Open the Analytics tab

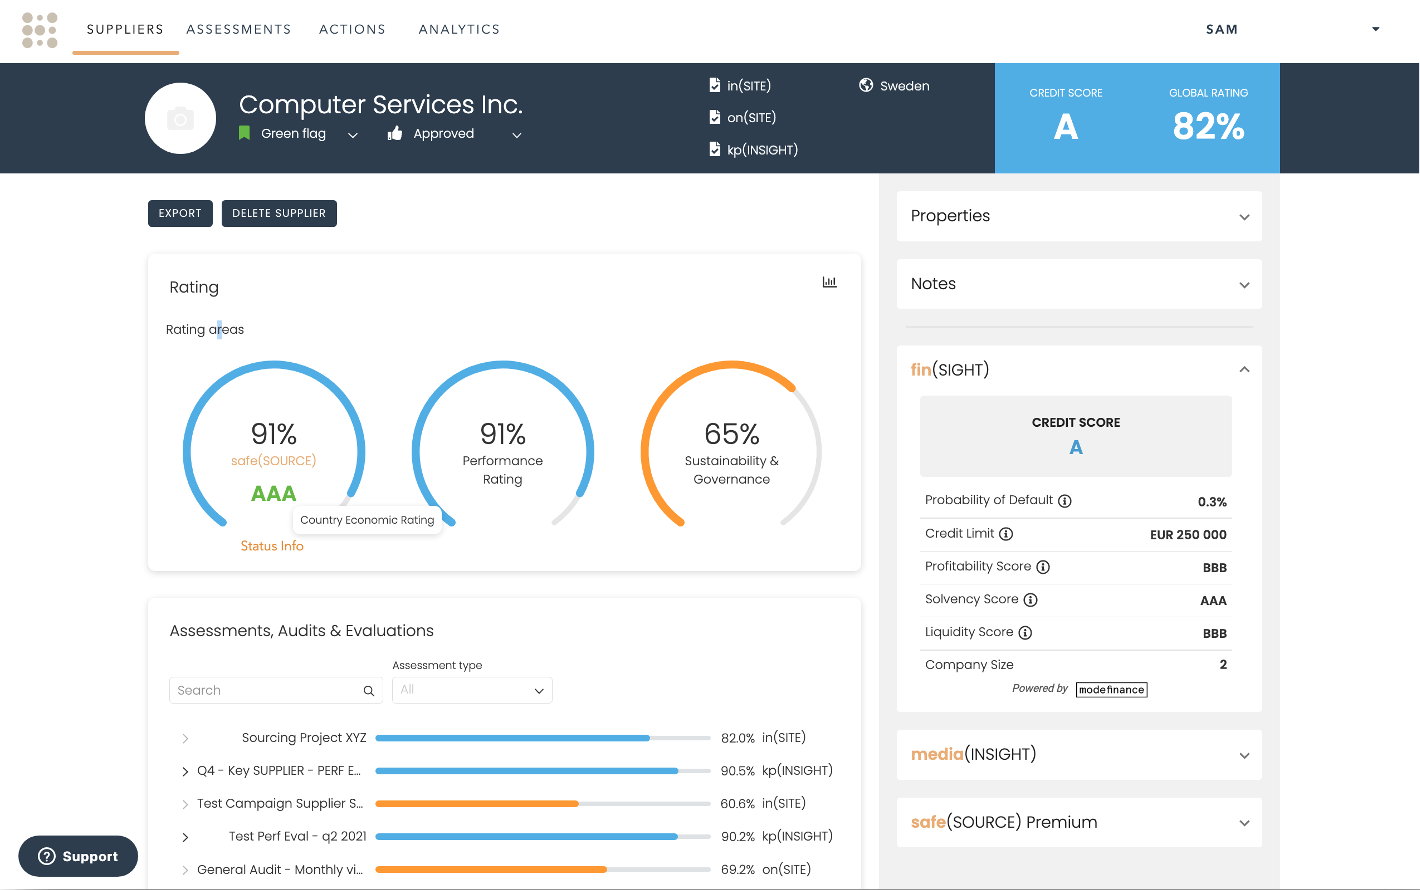coord(459,29)
